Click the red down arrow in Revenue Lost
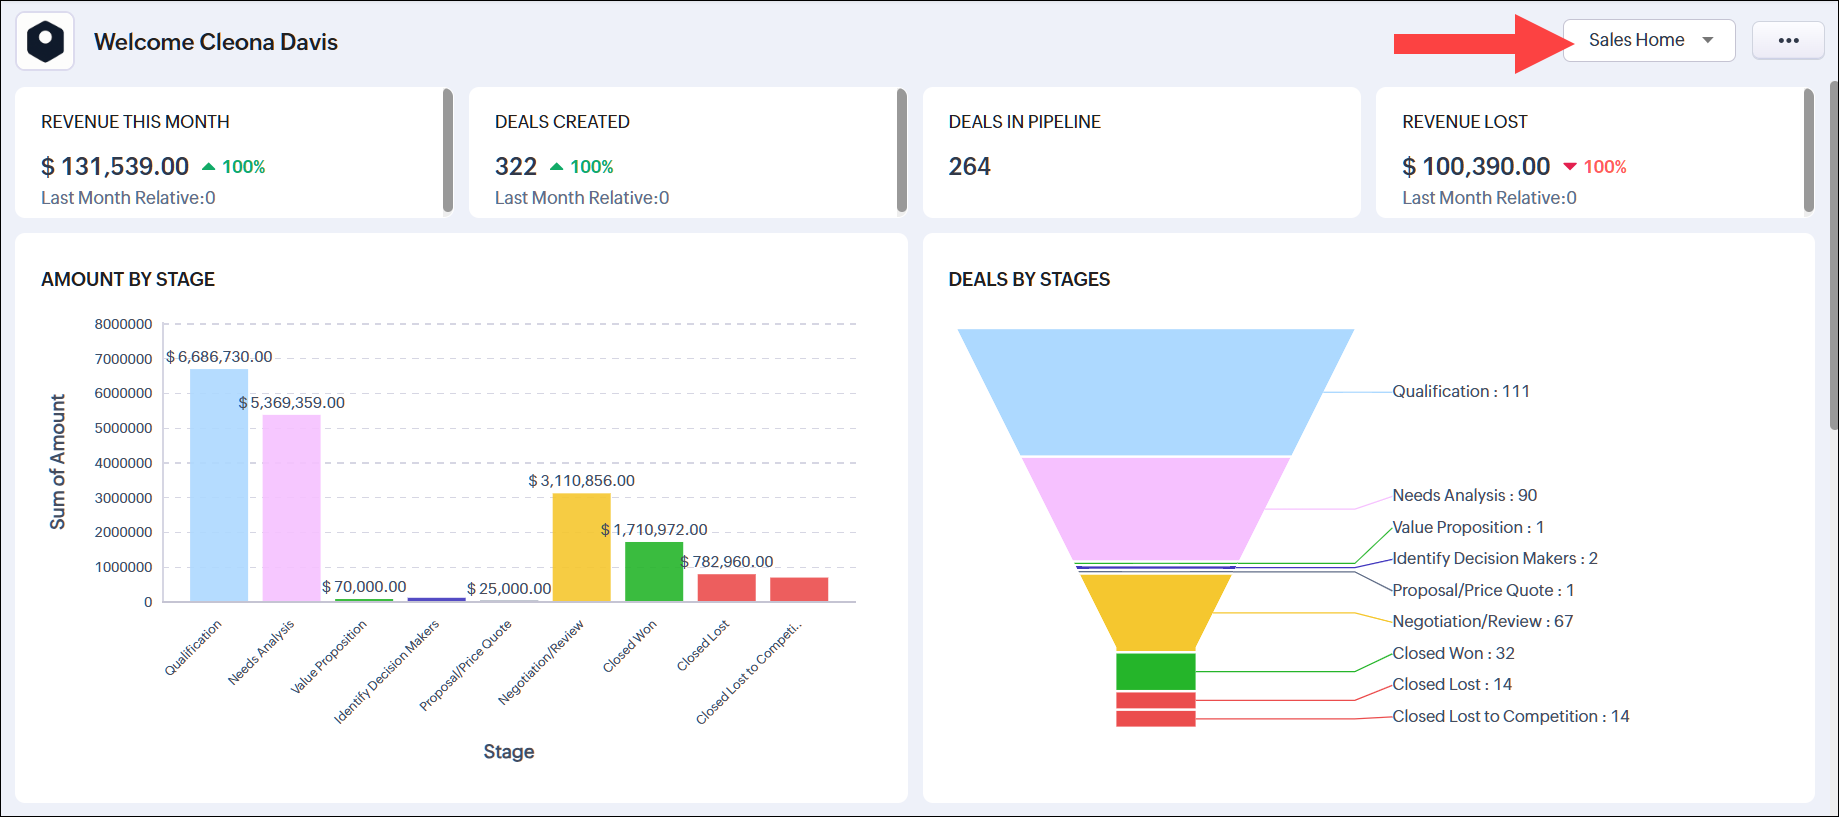 click(x=1570, y=167)
